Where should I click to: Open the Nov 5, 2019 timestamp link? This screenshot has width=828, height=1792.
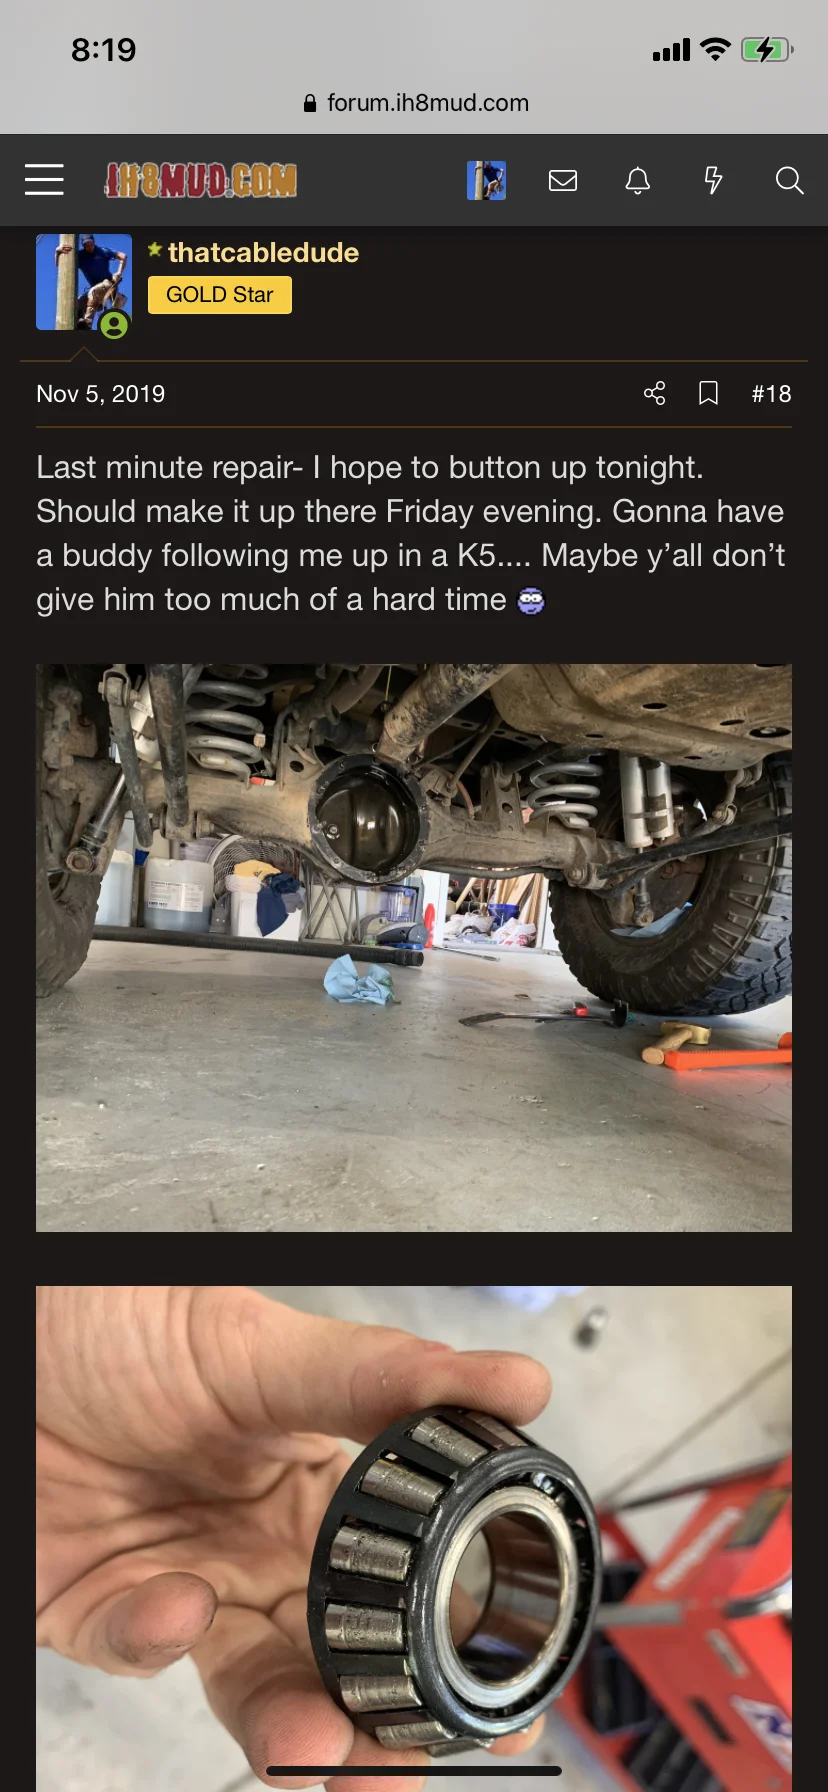101,394
